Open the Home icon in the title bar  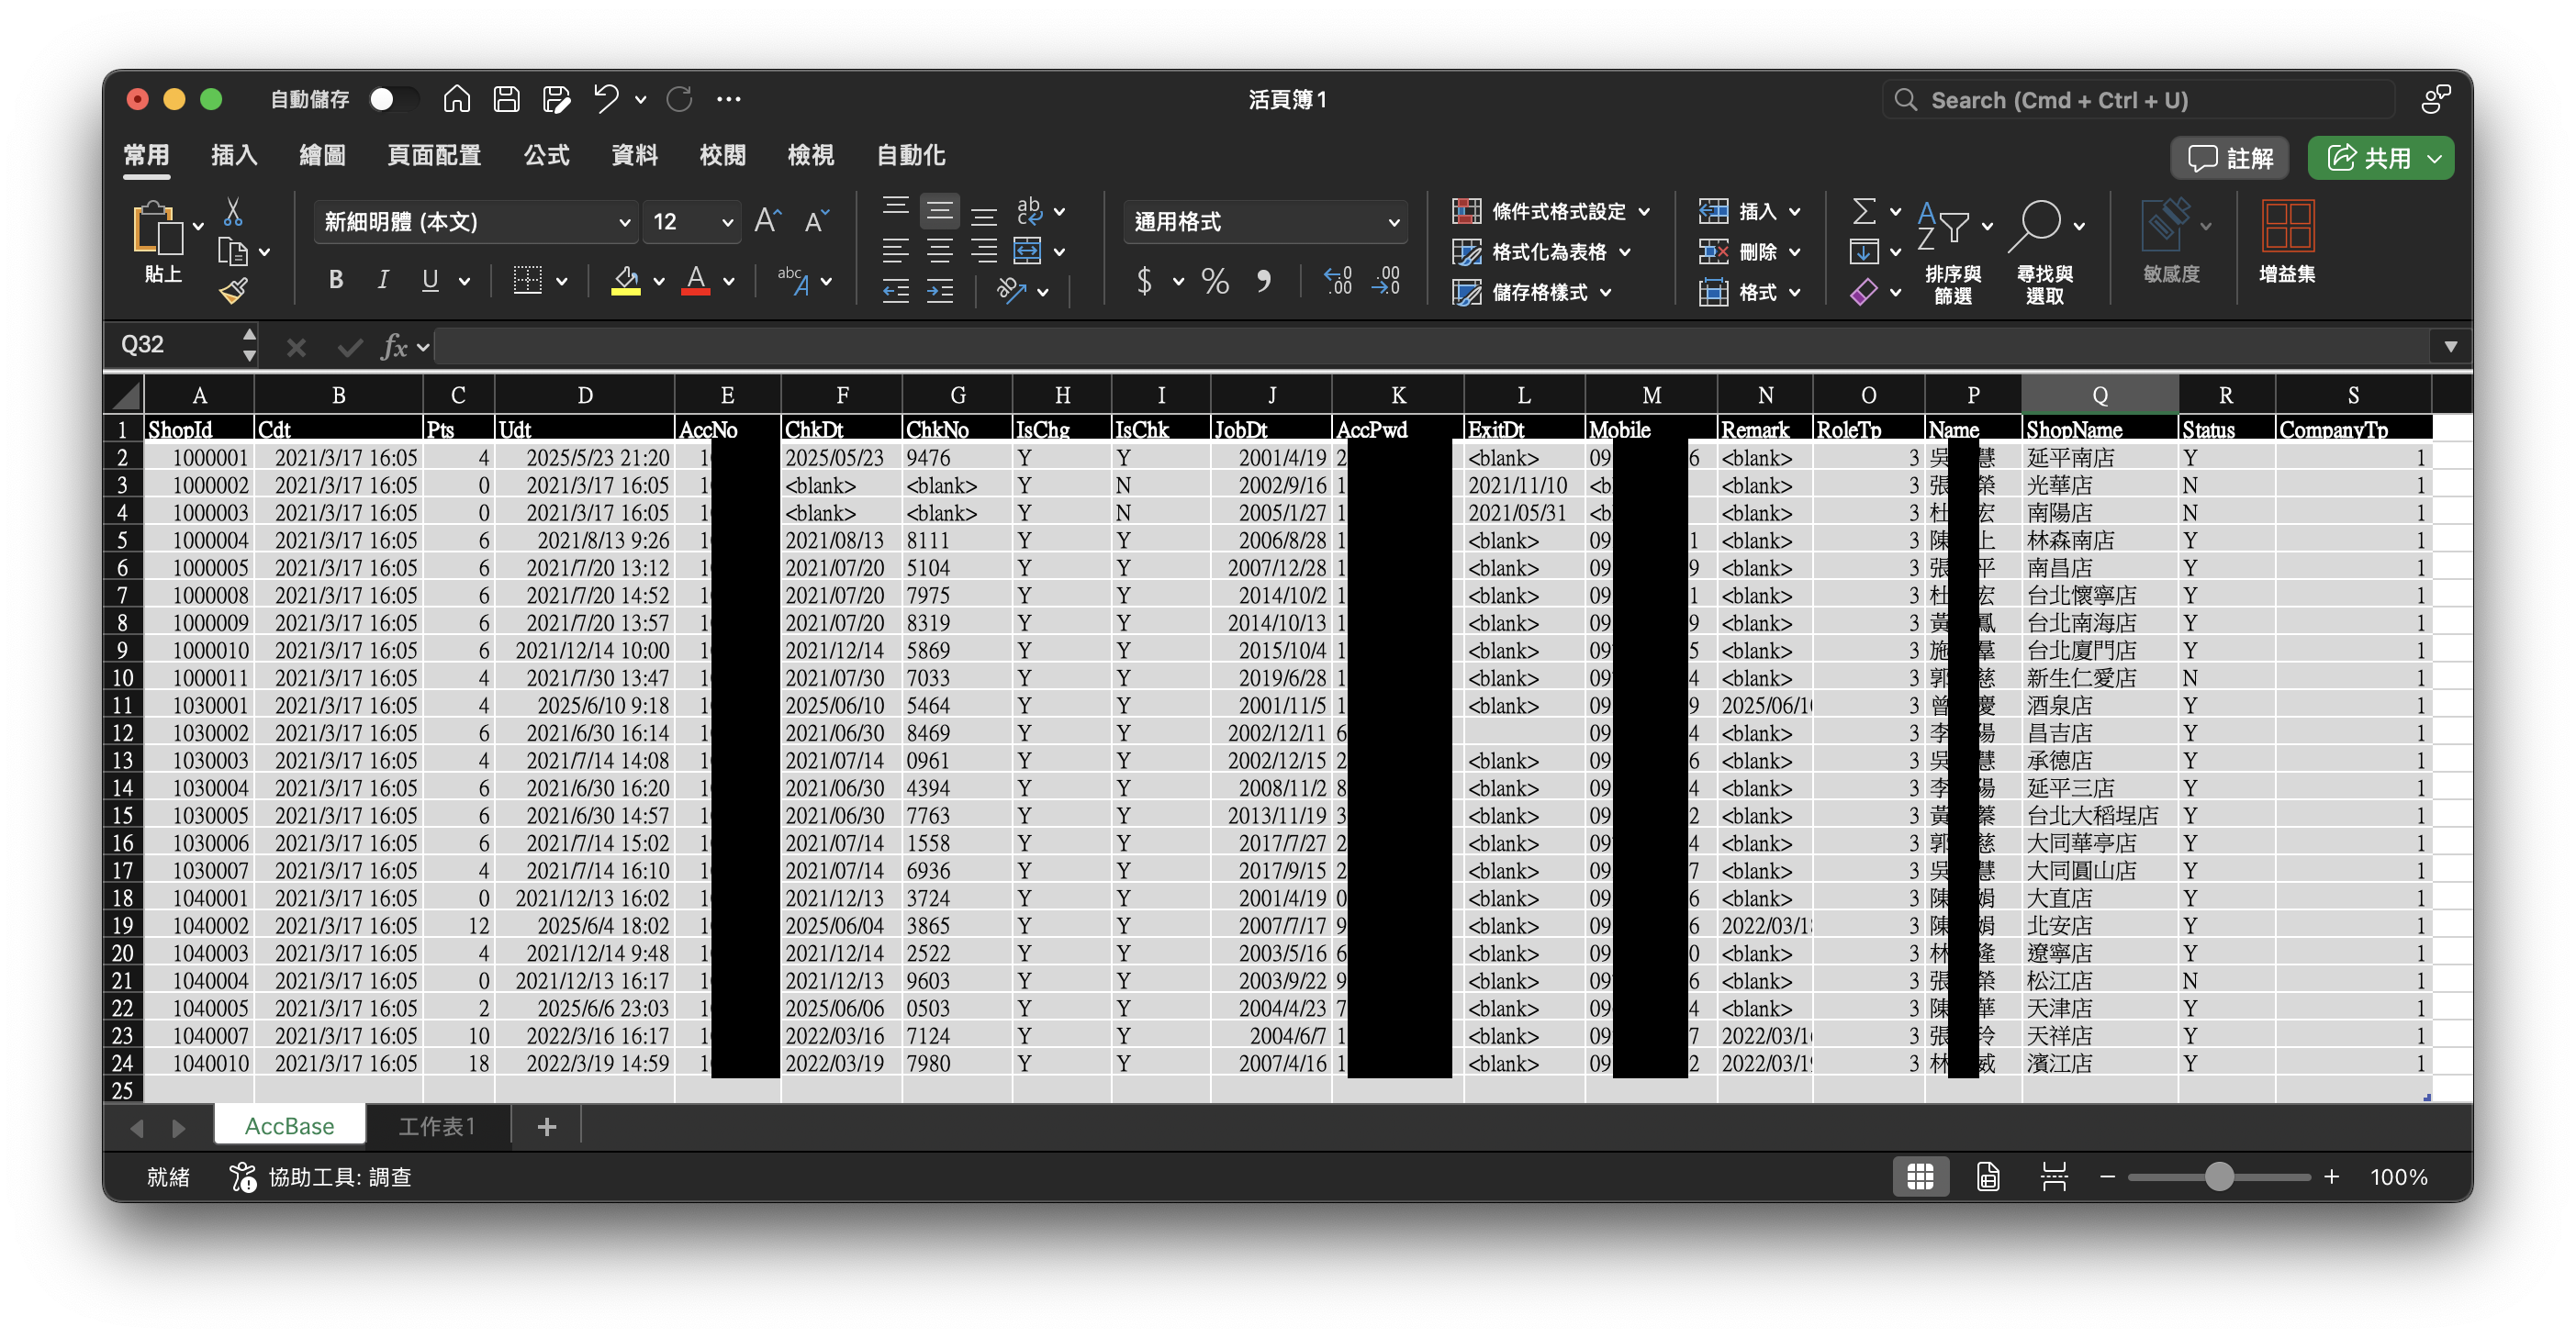point(456,99)
